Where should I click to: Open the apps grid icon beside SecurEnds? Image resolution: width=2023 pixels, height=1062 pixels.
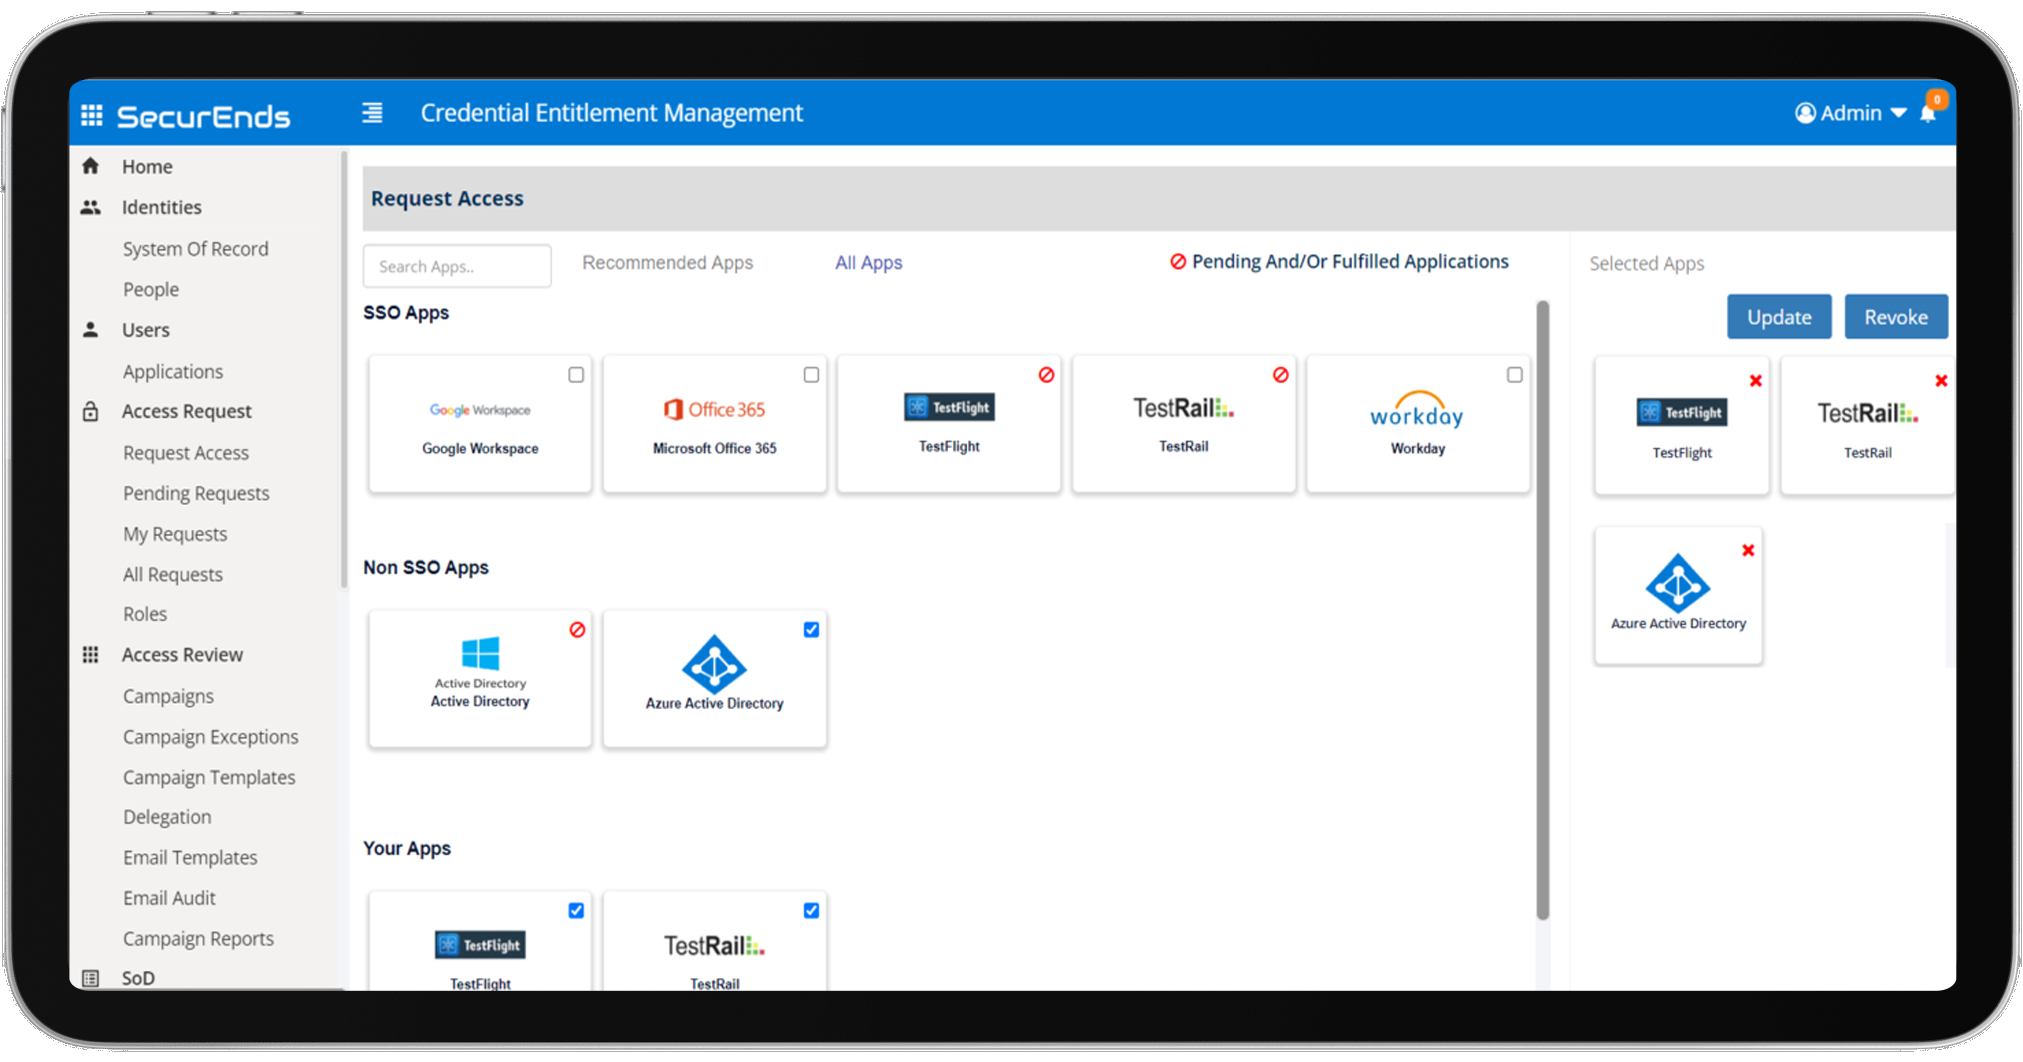(92, 115)
